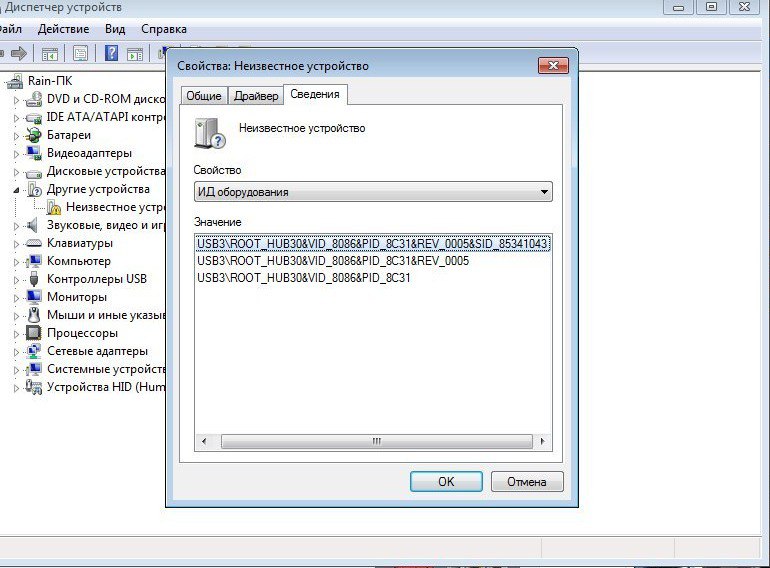
Task: Close the Свойства dialog with red X
Action: (x=553, y=65)
